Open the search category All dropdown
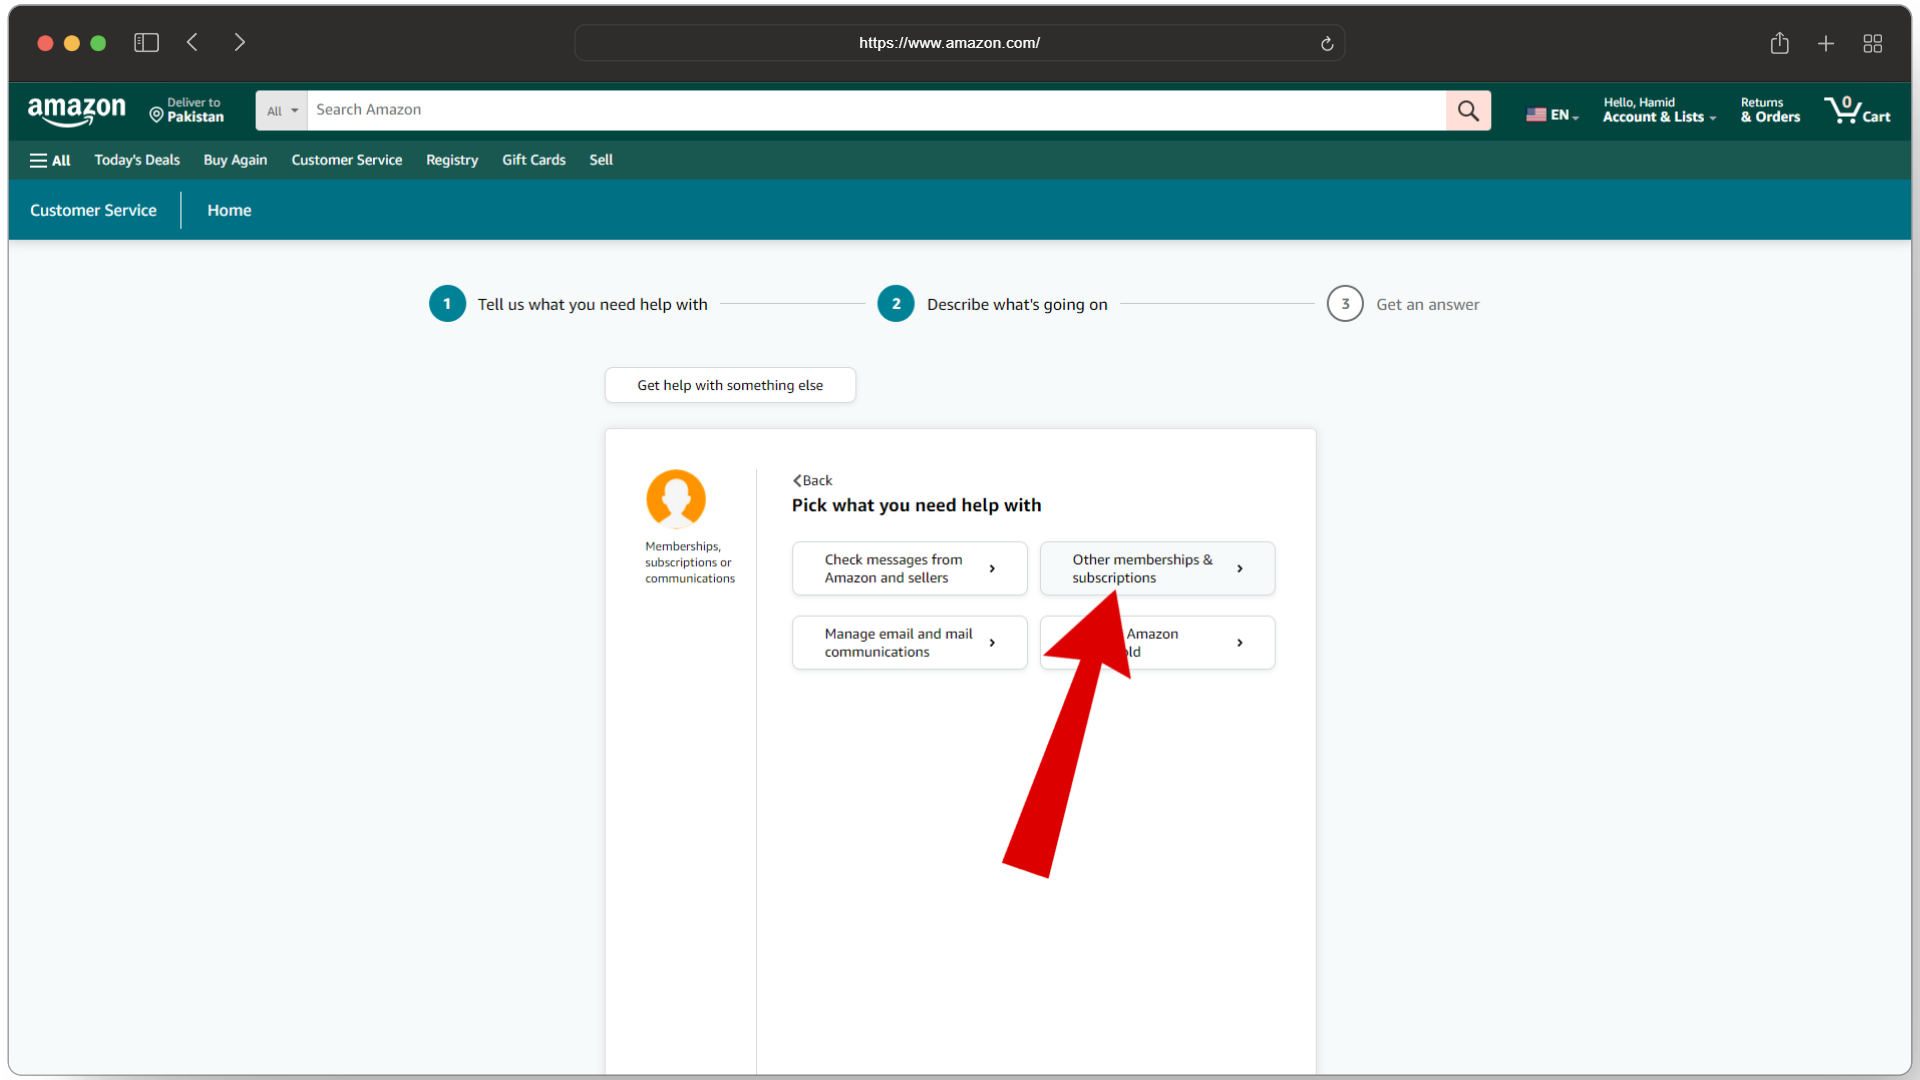 point(281,110)
